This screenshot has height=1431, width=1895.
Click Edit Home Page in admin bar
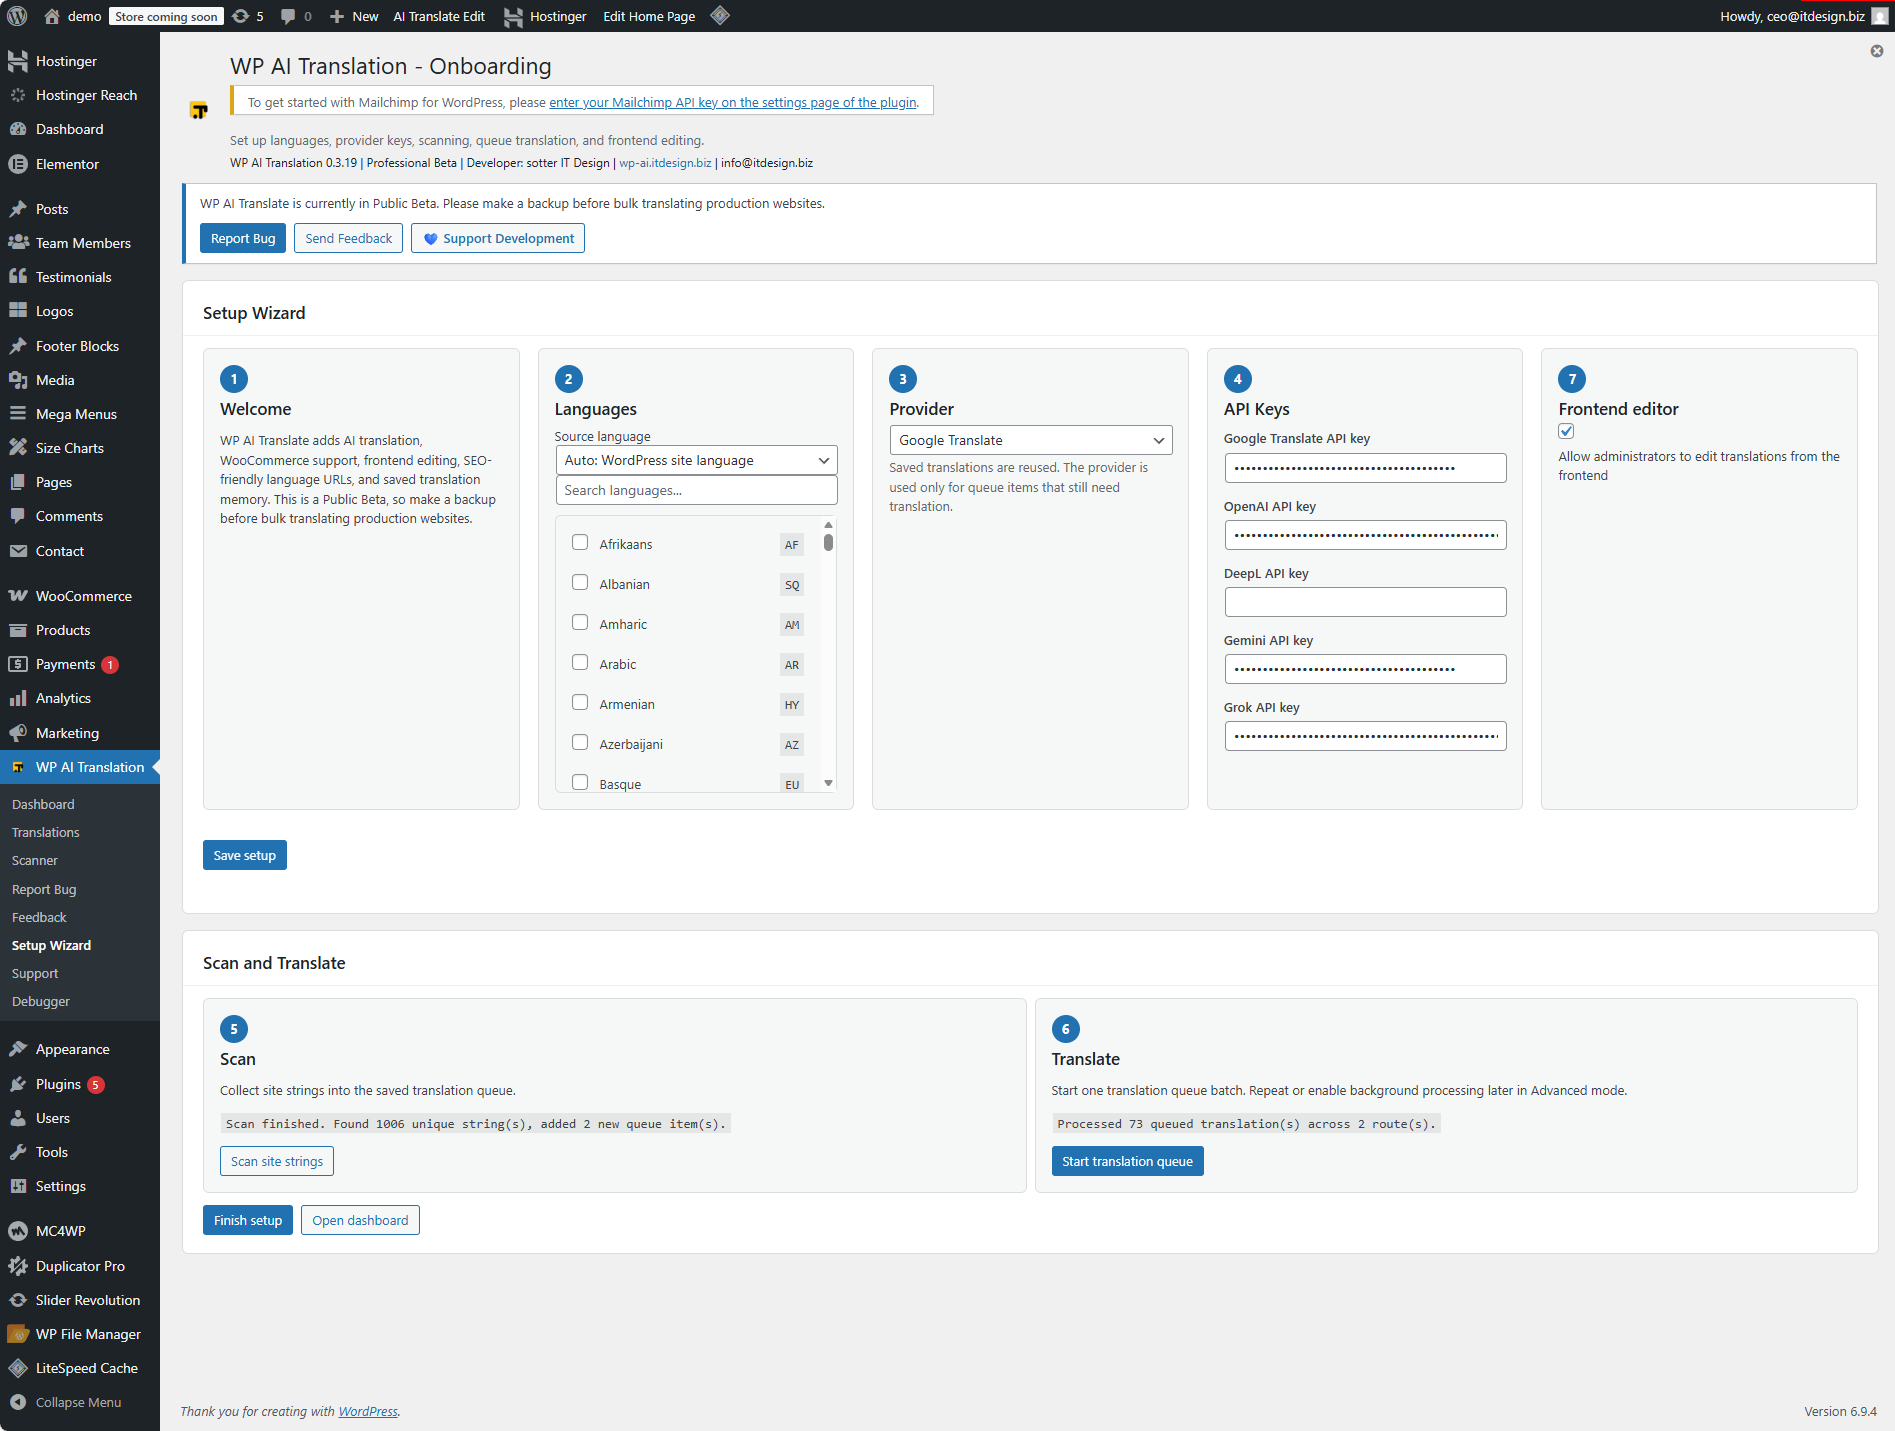click(x=649, y=16)
